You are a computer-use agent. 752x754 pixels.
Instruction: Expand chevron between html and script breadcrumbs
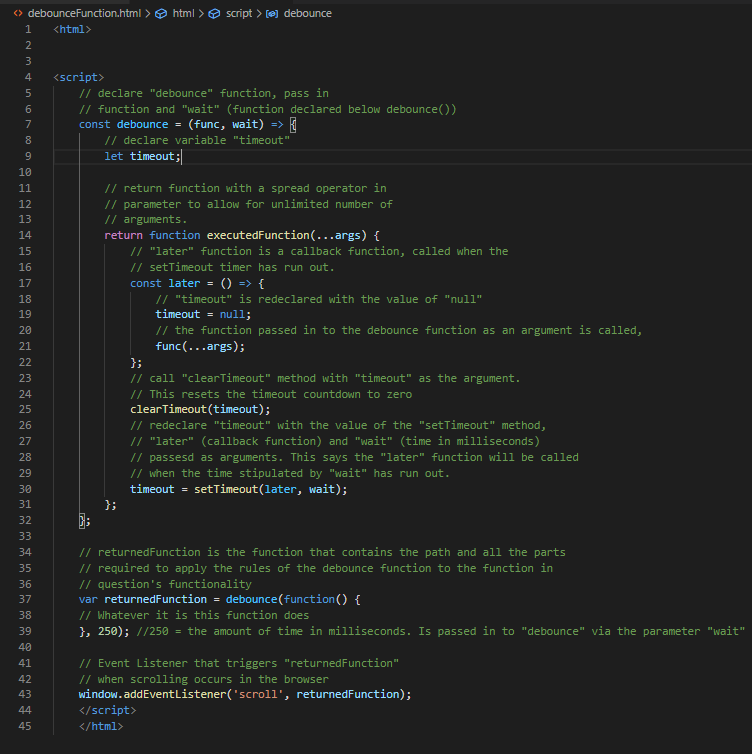click(201, 13)
